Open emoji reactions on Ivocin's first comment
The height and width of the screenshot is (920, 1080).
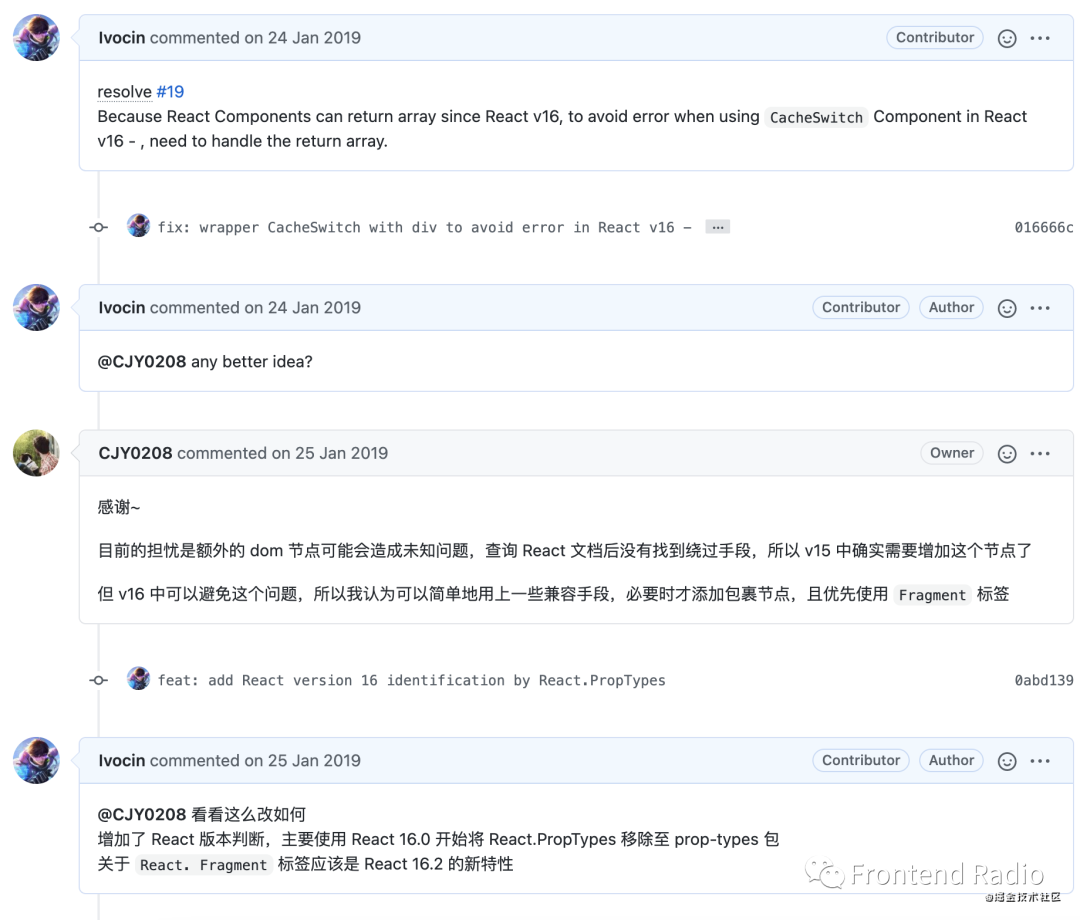click(1006, 37)
